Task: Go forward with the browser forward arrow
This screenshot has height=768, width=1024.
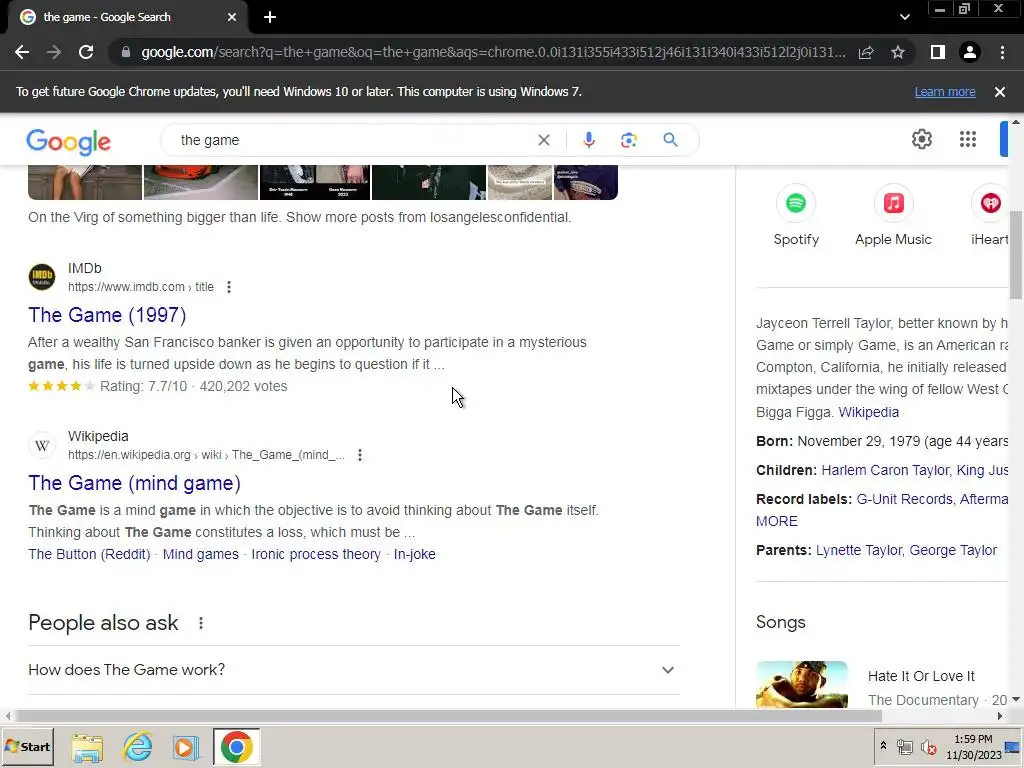Action: (x=54, y=52)
